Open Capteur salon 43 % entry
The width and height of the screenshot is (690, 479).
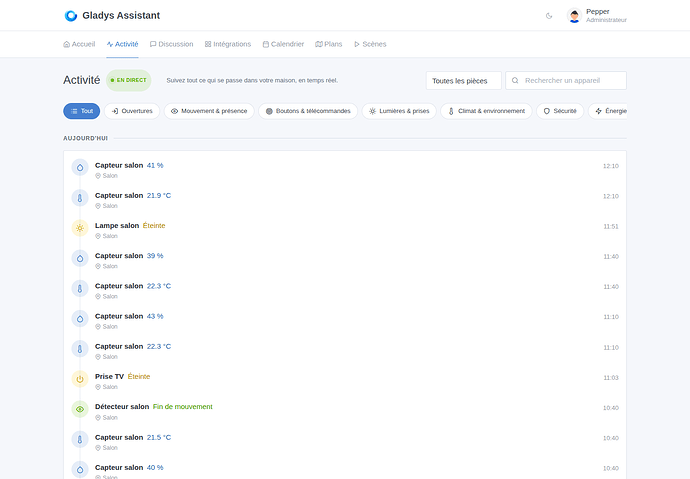[x=345, y=321]
